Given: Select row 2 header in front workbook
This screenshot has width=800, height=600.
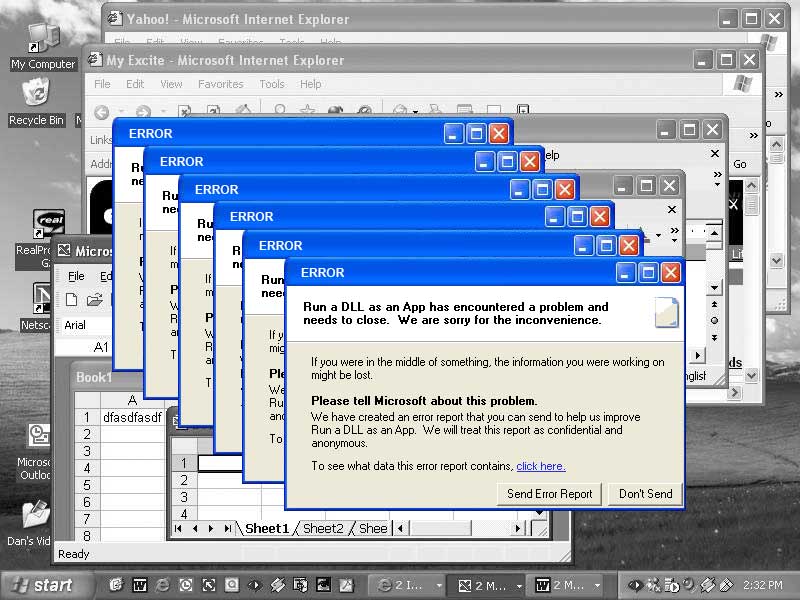Looking at the screenshot, I should pos(184,480).
